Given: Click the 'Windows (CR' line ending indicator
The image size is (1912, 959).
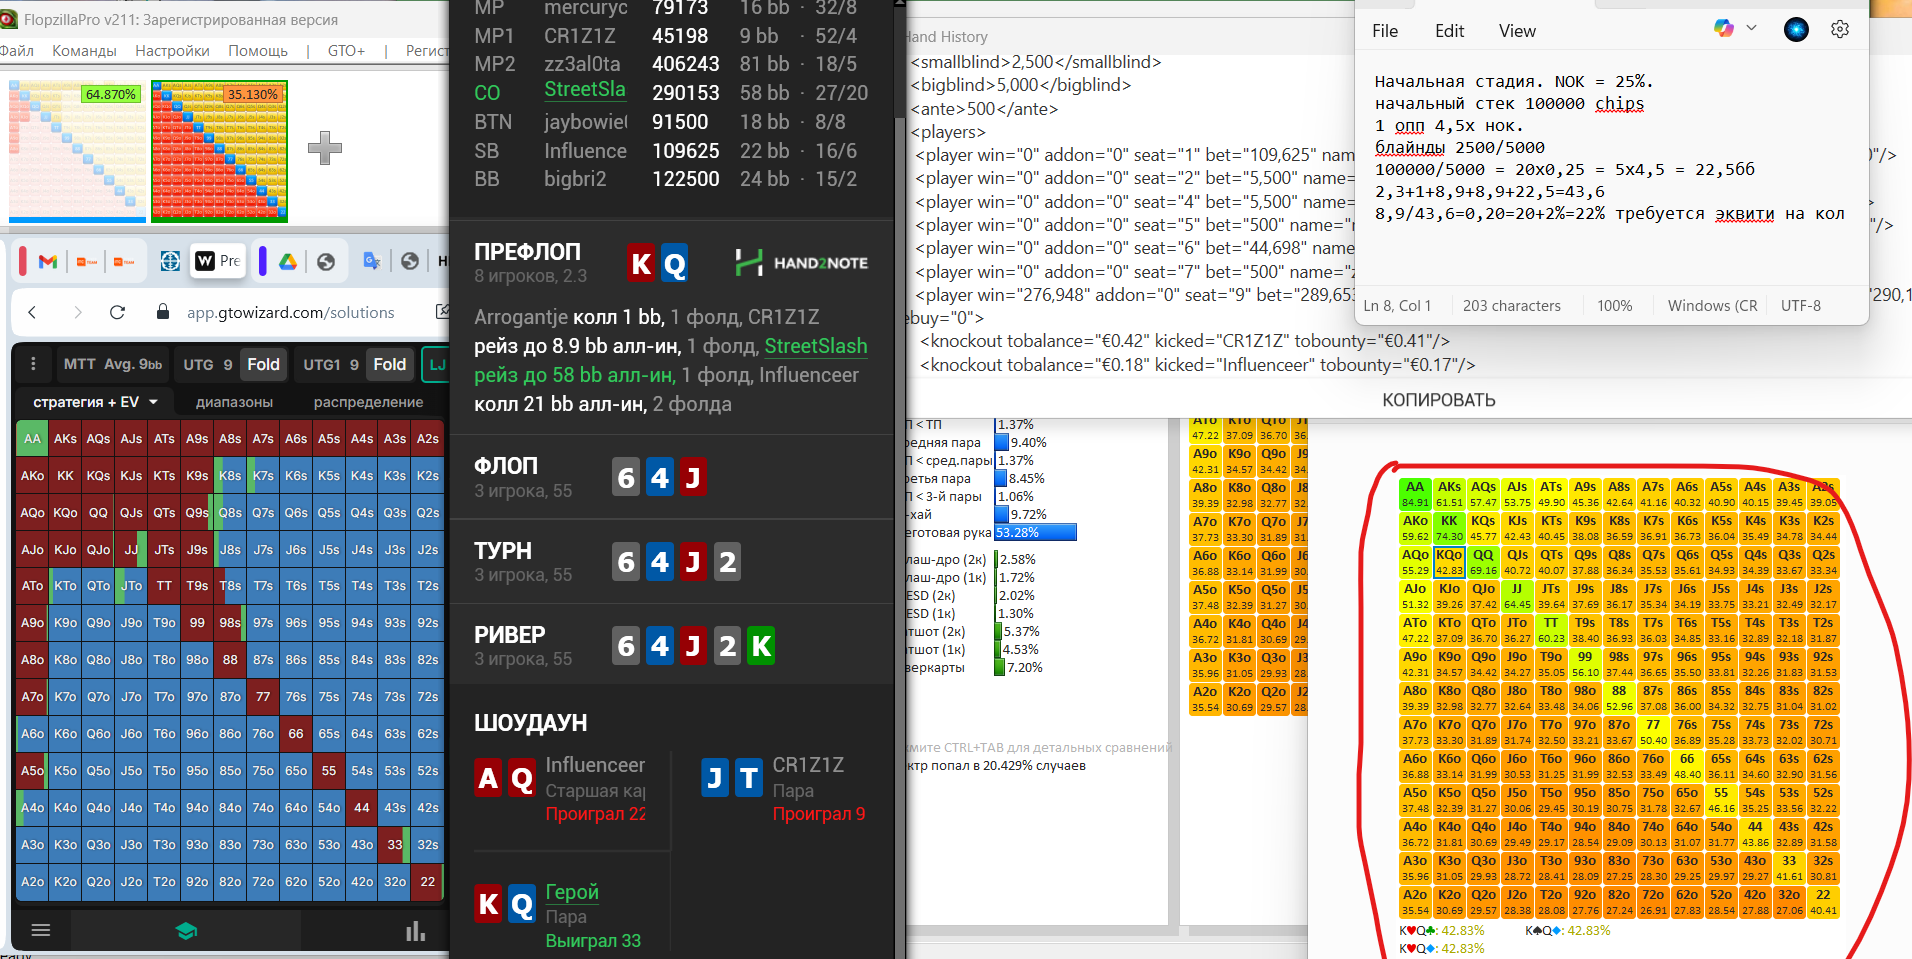Looking at the screenshot, I should [x=1712, y=306].
